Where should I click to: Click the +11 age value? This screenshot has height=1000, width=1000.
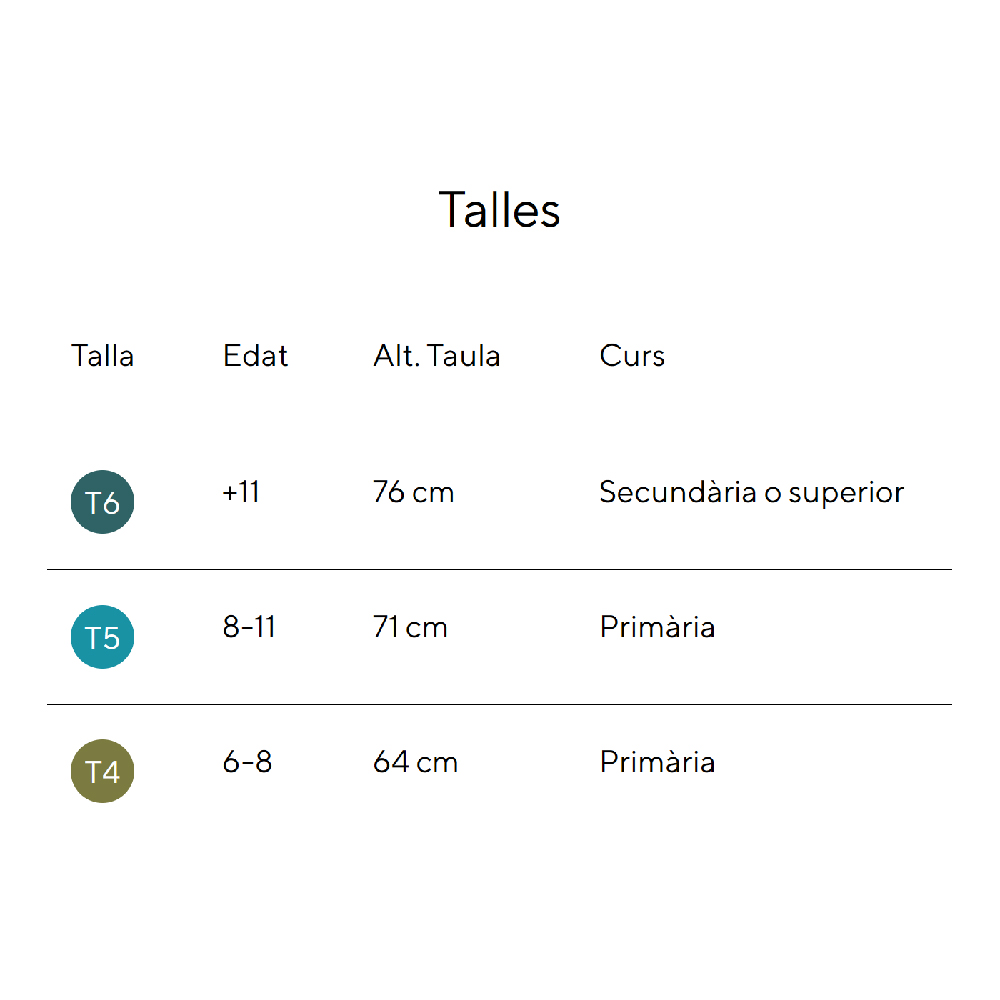click(241, 492)
